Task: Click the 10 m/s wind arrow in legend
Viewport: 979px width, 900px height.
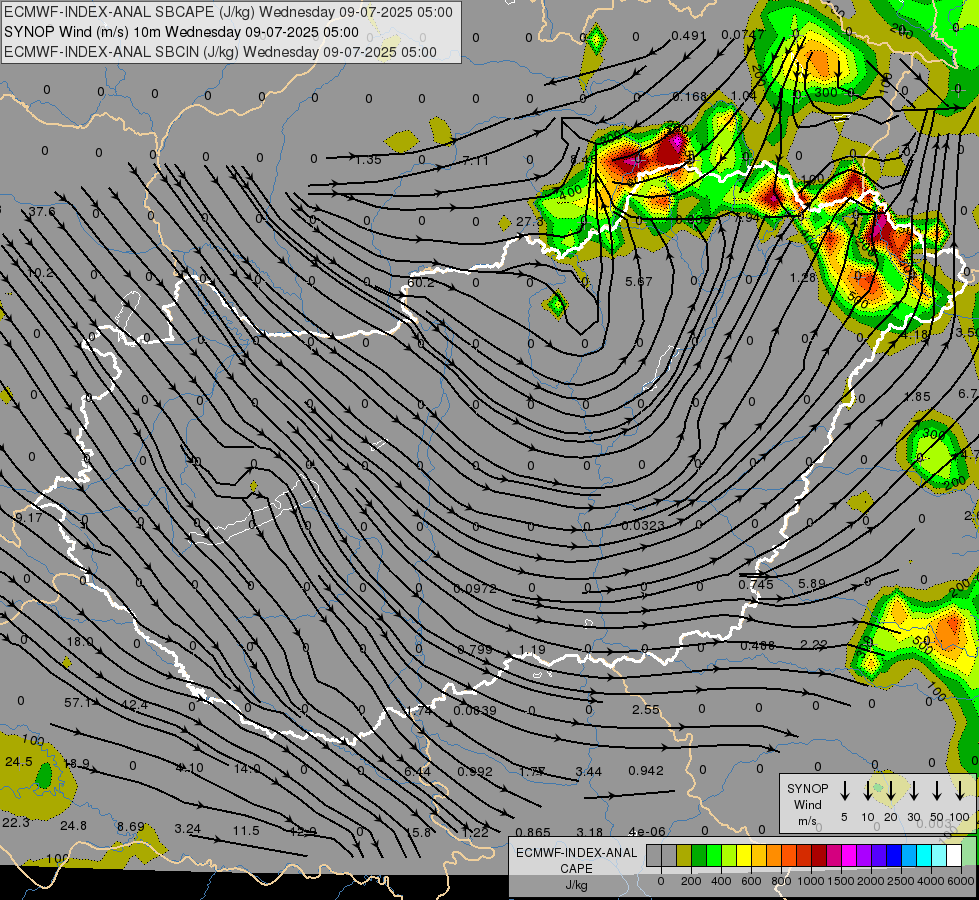Action: (867, 790)
